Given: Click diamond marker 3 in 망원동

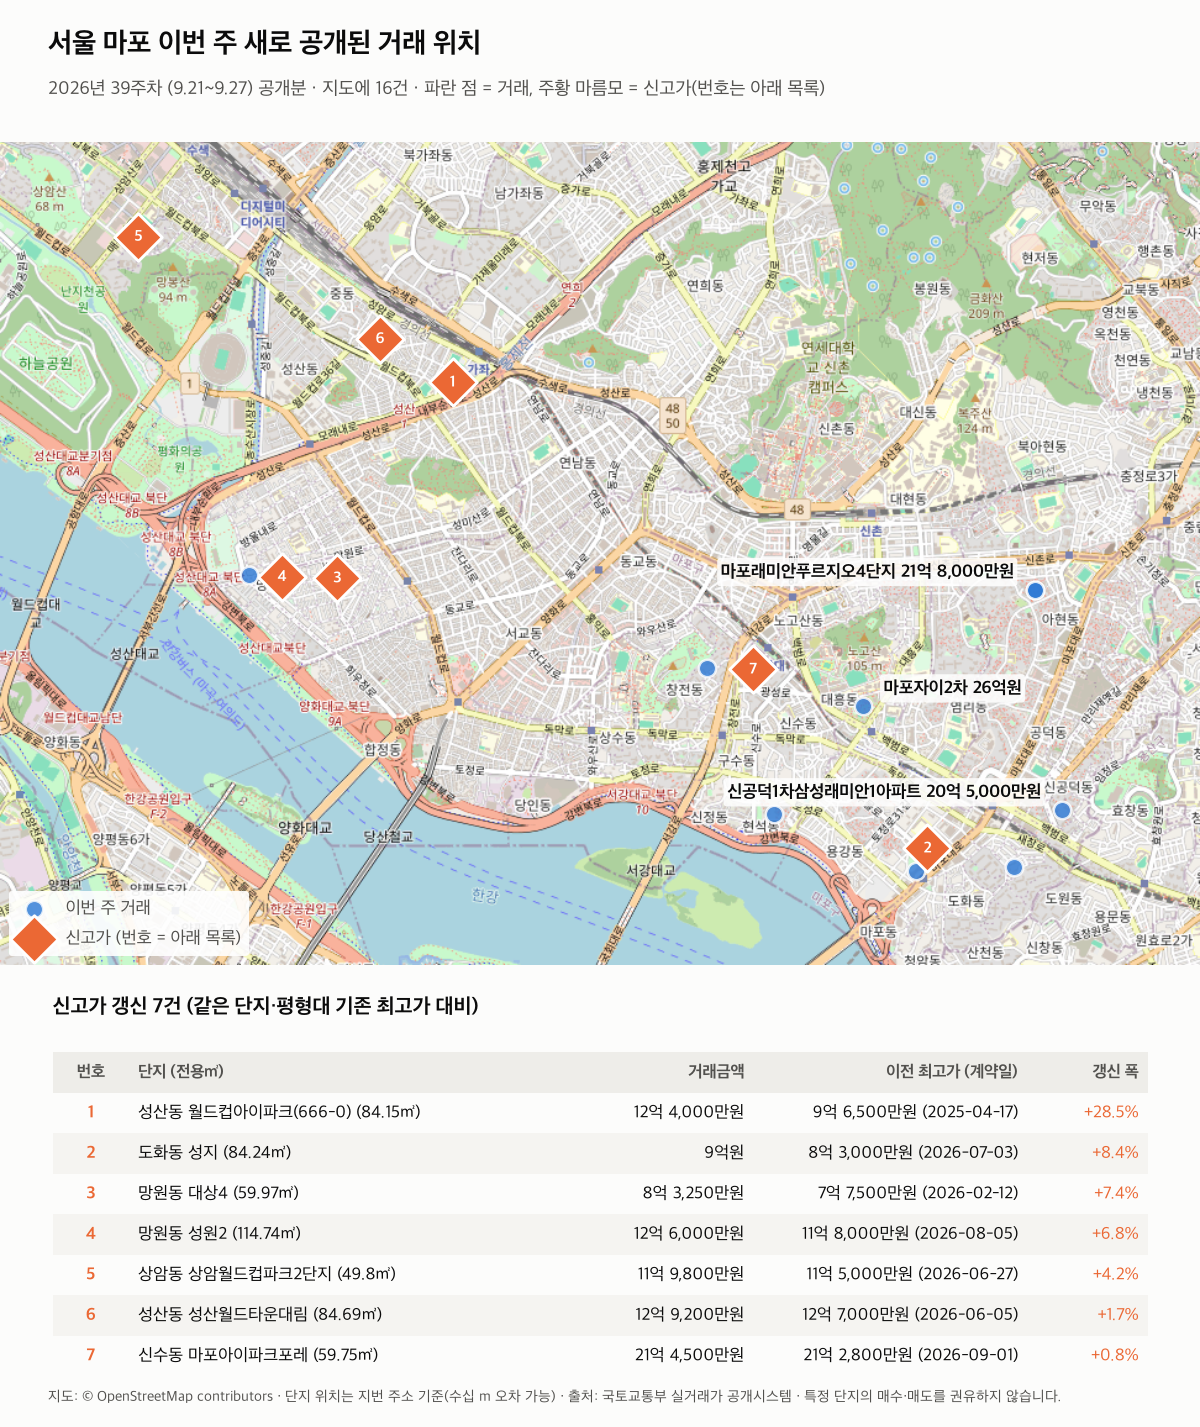Looking at the screenshot, I should point(337,577).
